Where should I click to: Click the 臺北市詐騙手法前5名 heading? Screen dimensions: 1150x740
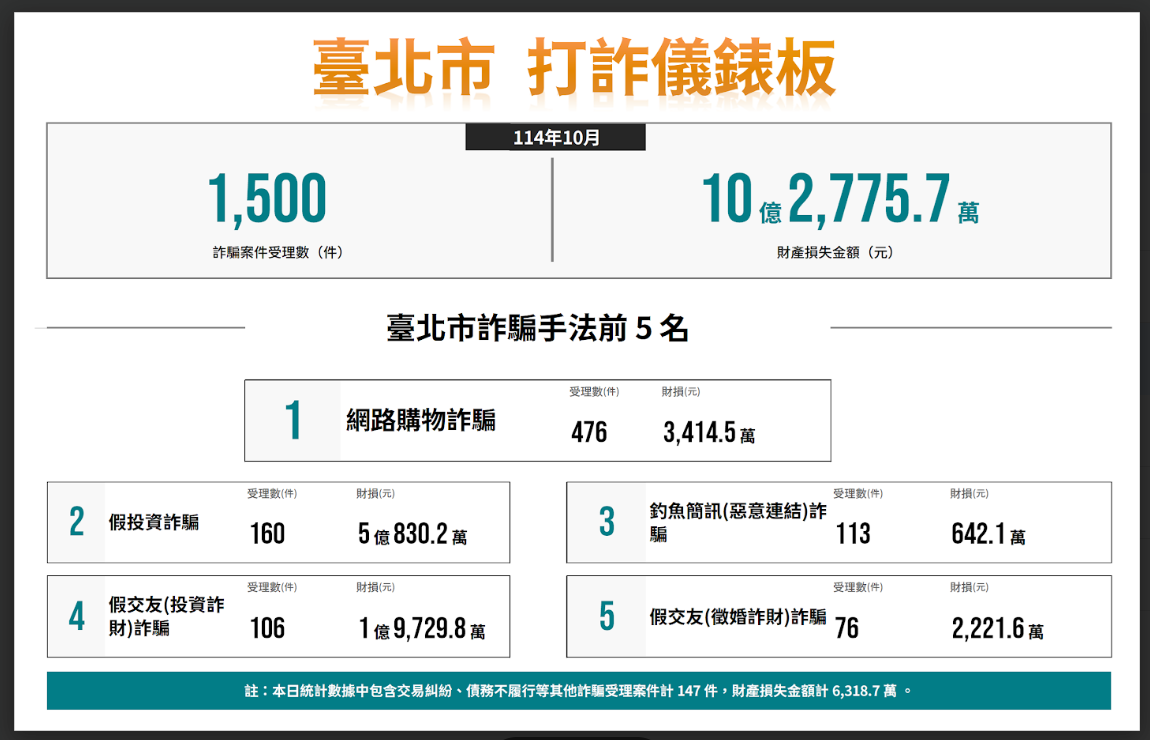click(537, 328)
